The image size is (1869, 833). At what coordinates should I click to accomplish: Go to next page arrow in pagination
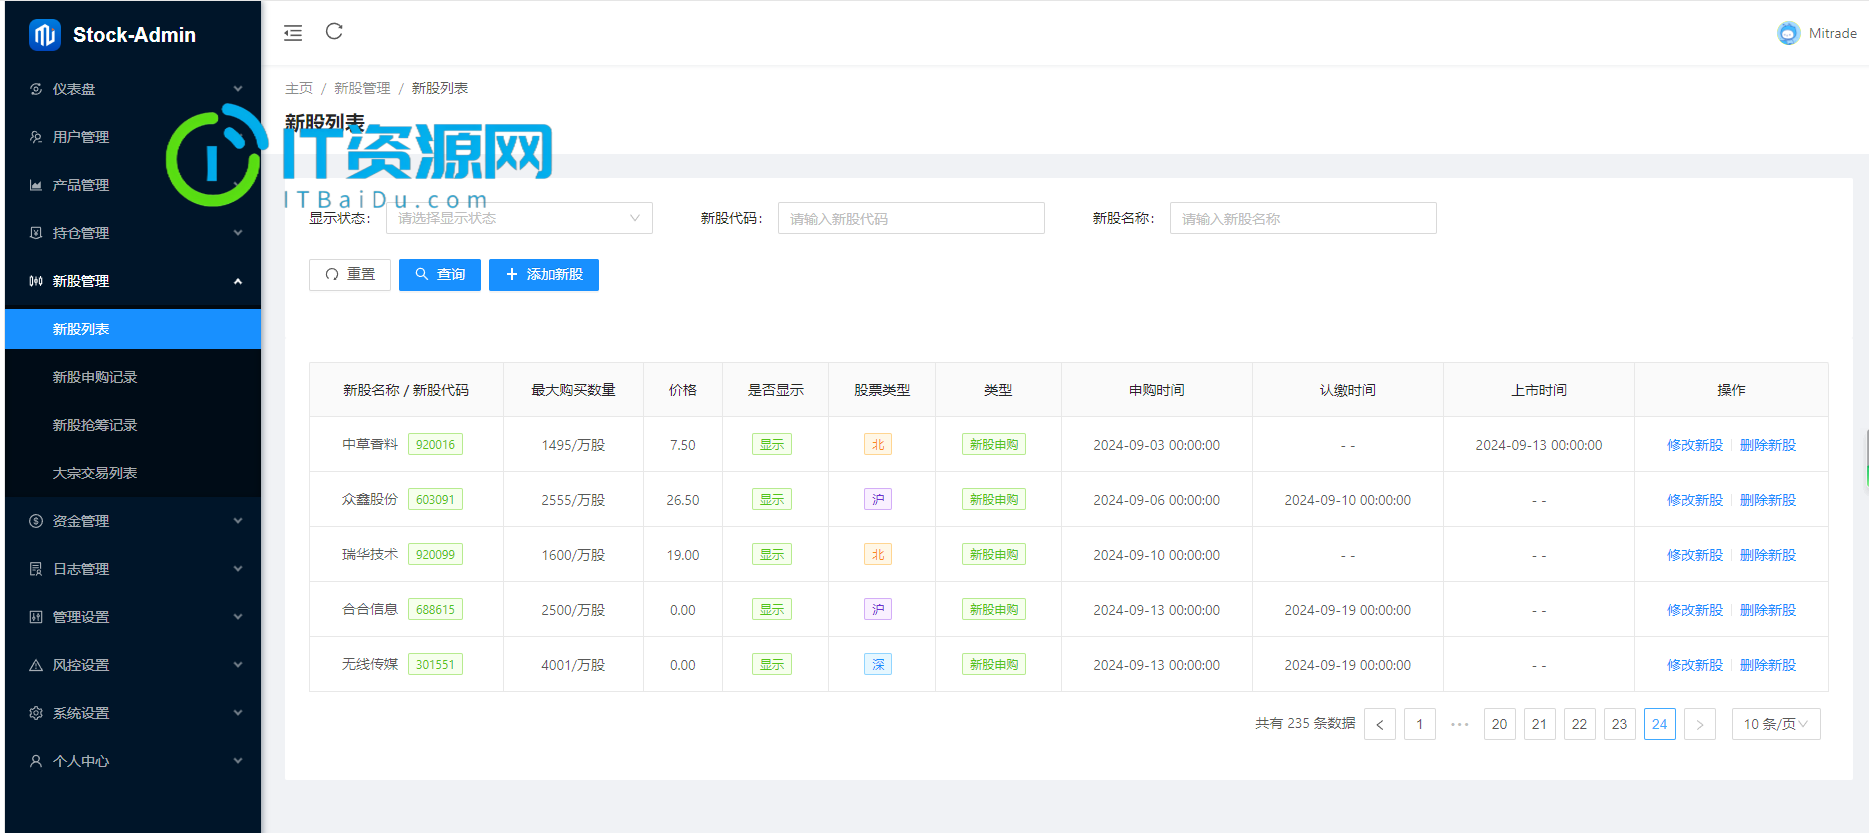[1700, 724]
